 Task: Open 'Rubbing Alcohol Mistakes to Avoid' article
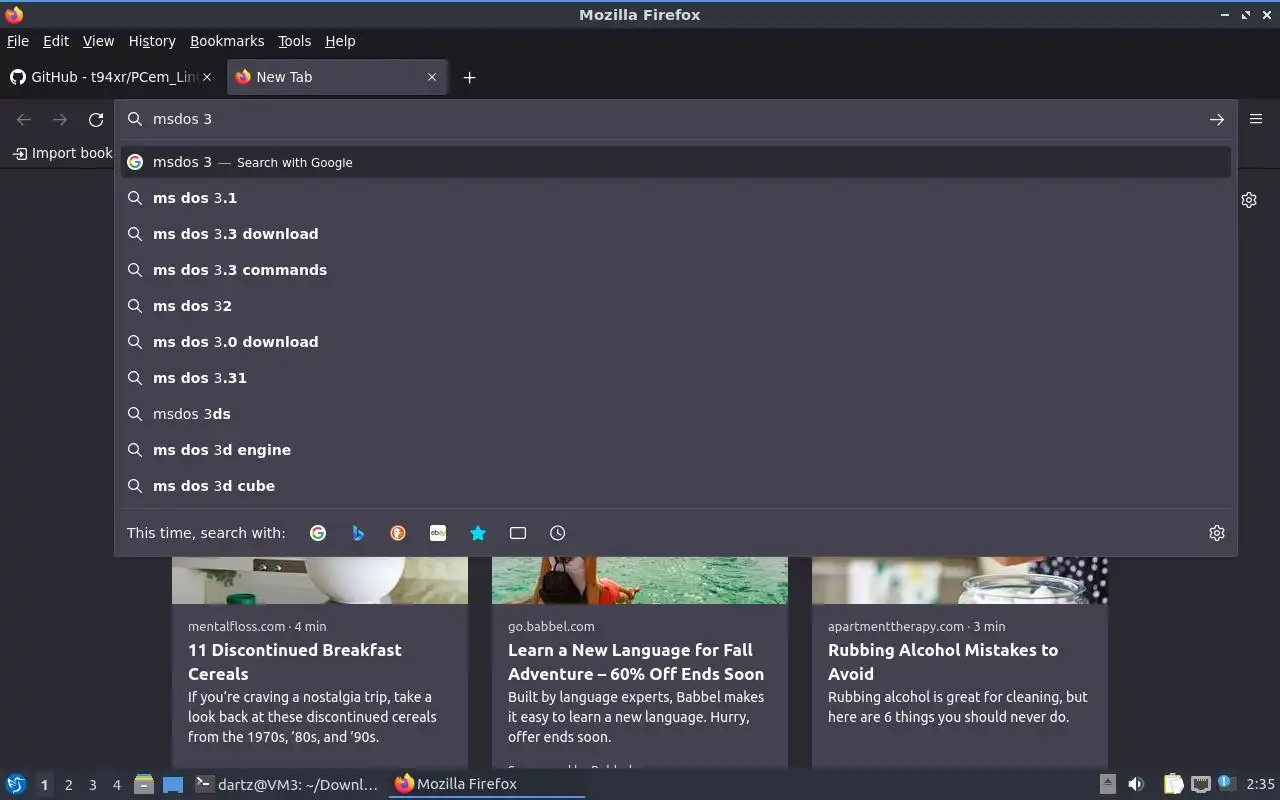pos(943,662)
